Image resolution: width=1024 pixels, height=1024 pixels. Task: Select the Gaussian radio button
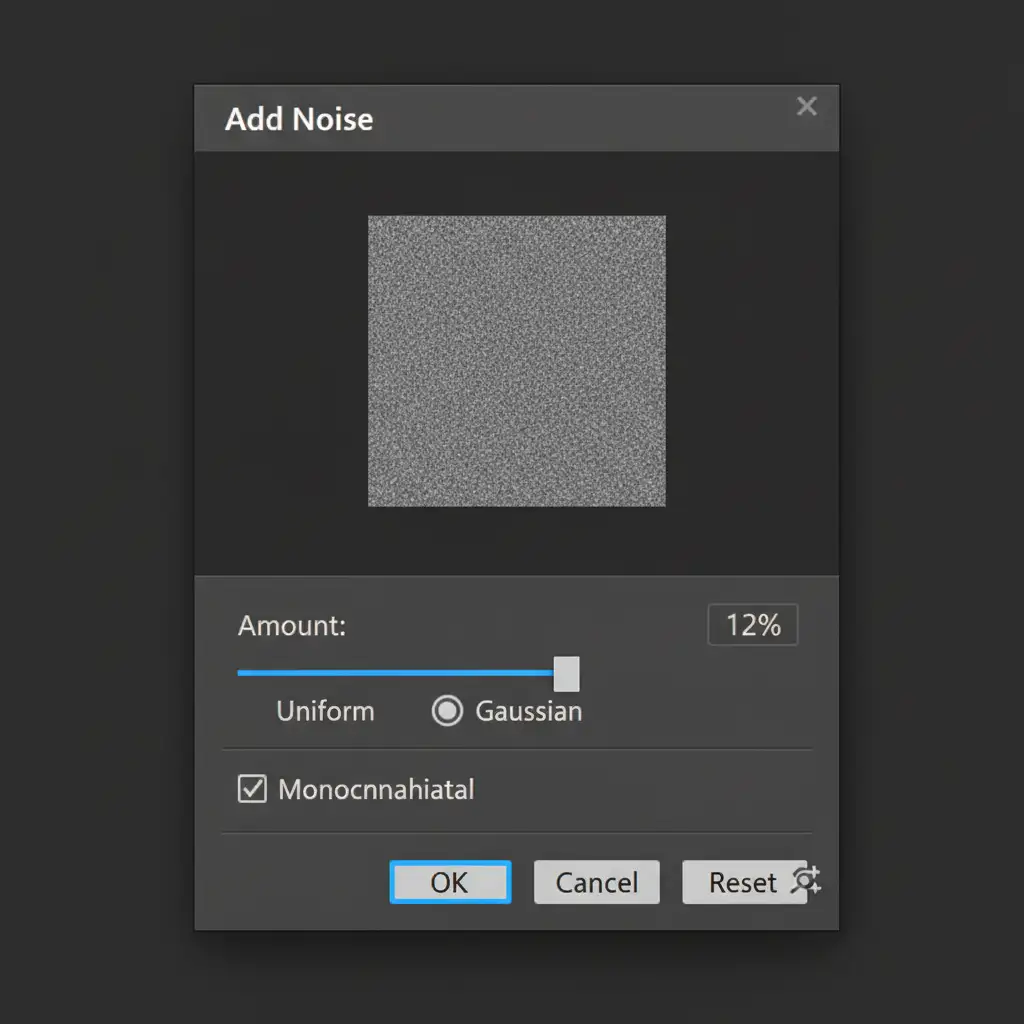[447, 711]
